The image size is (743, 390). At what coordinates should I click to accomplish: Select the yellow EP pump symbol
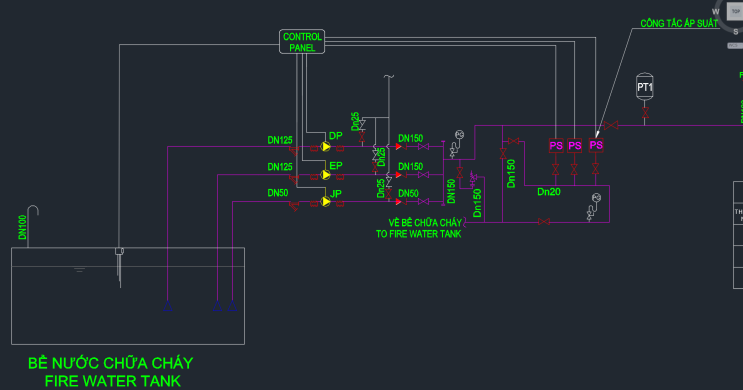click(326, 175)
